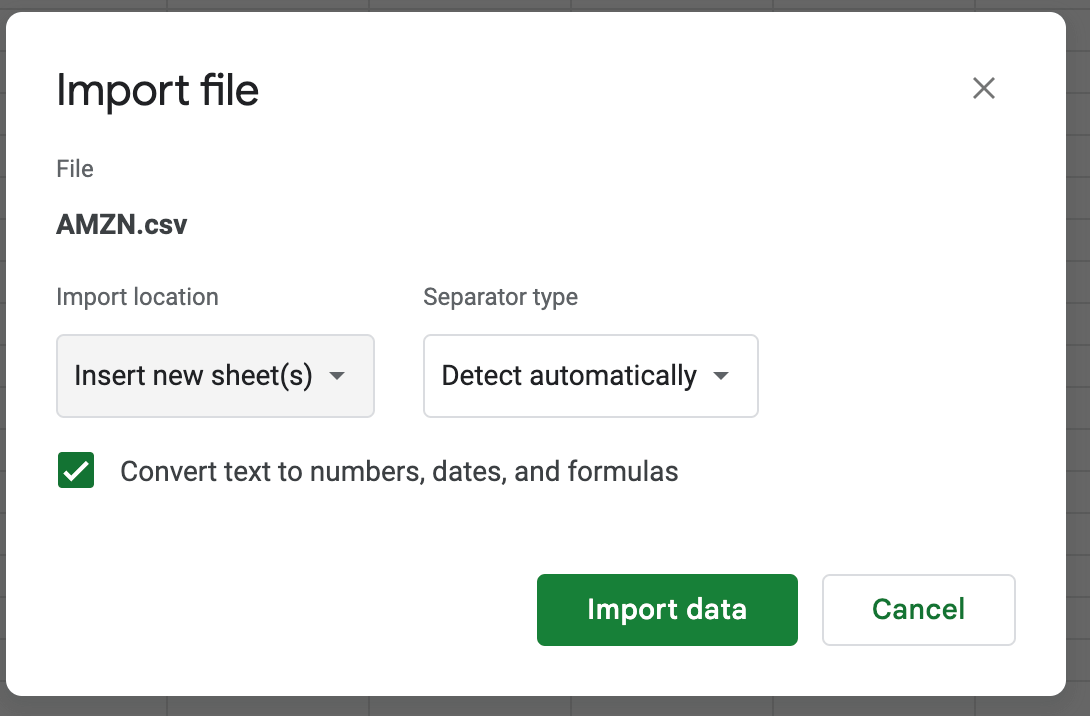Click the AMZN.csv file name
This screenshot has height=716, width=1090.
coord(122,224)
